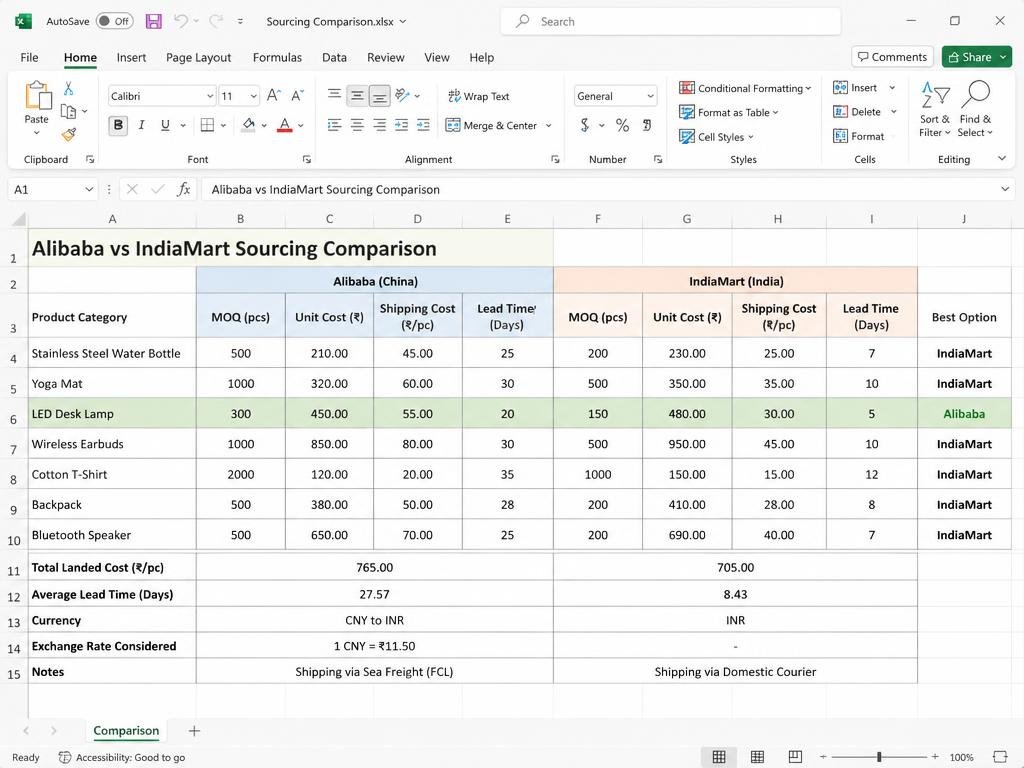Switch to the Review tab
This screenshot has height=768, width=1024.
[385, 57]
